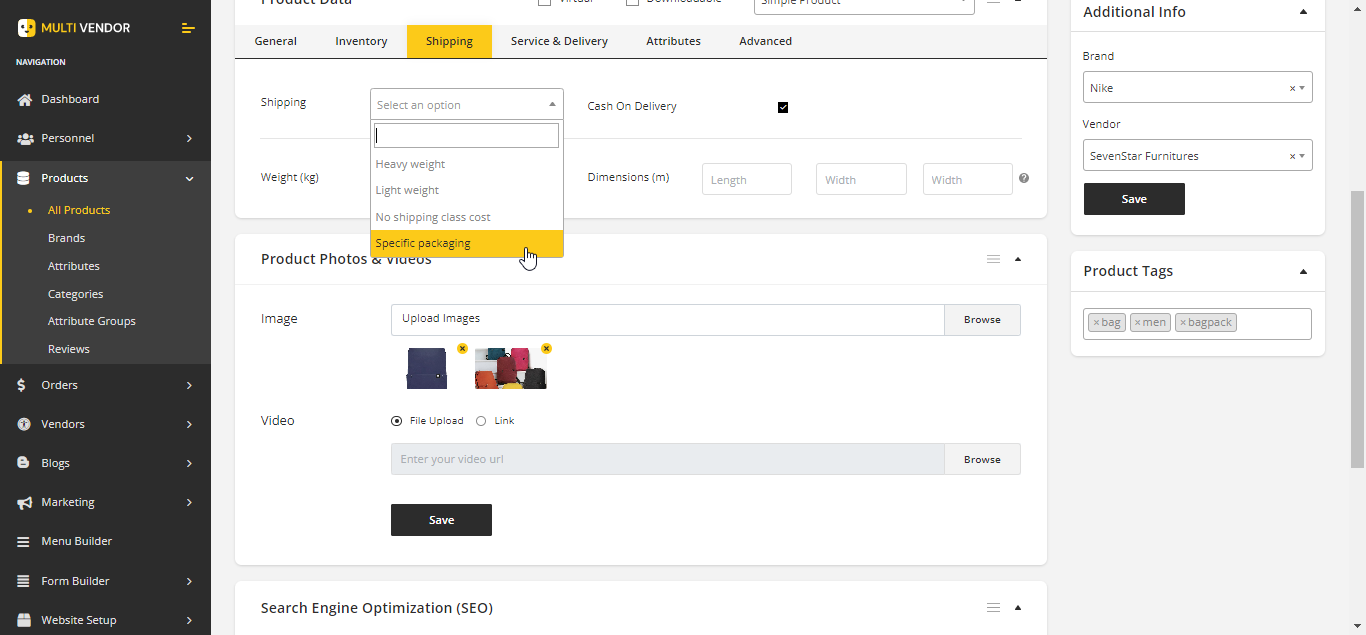Screen dimensions: 1366x635
Task: Open Vendors using its sidebar icon
Action: [x=24, y=424]
